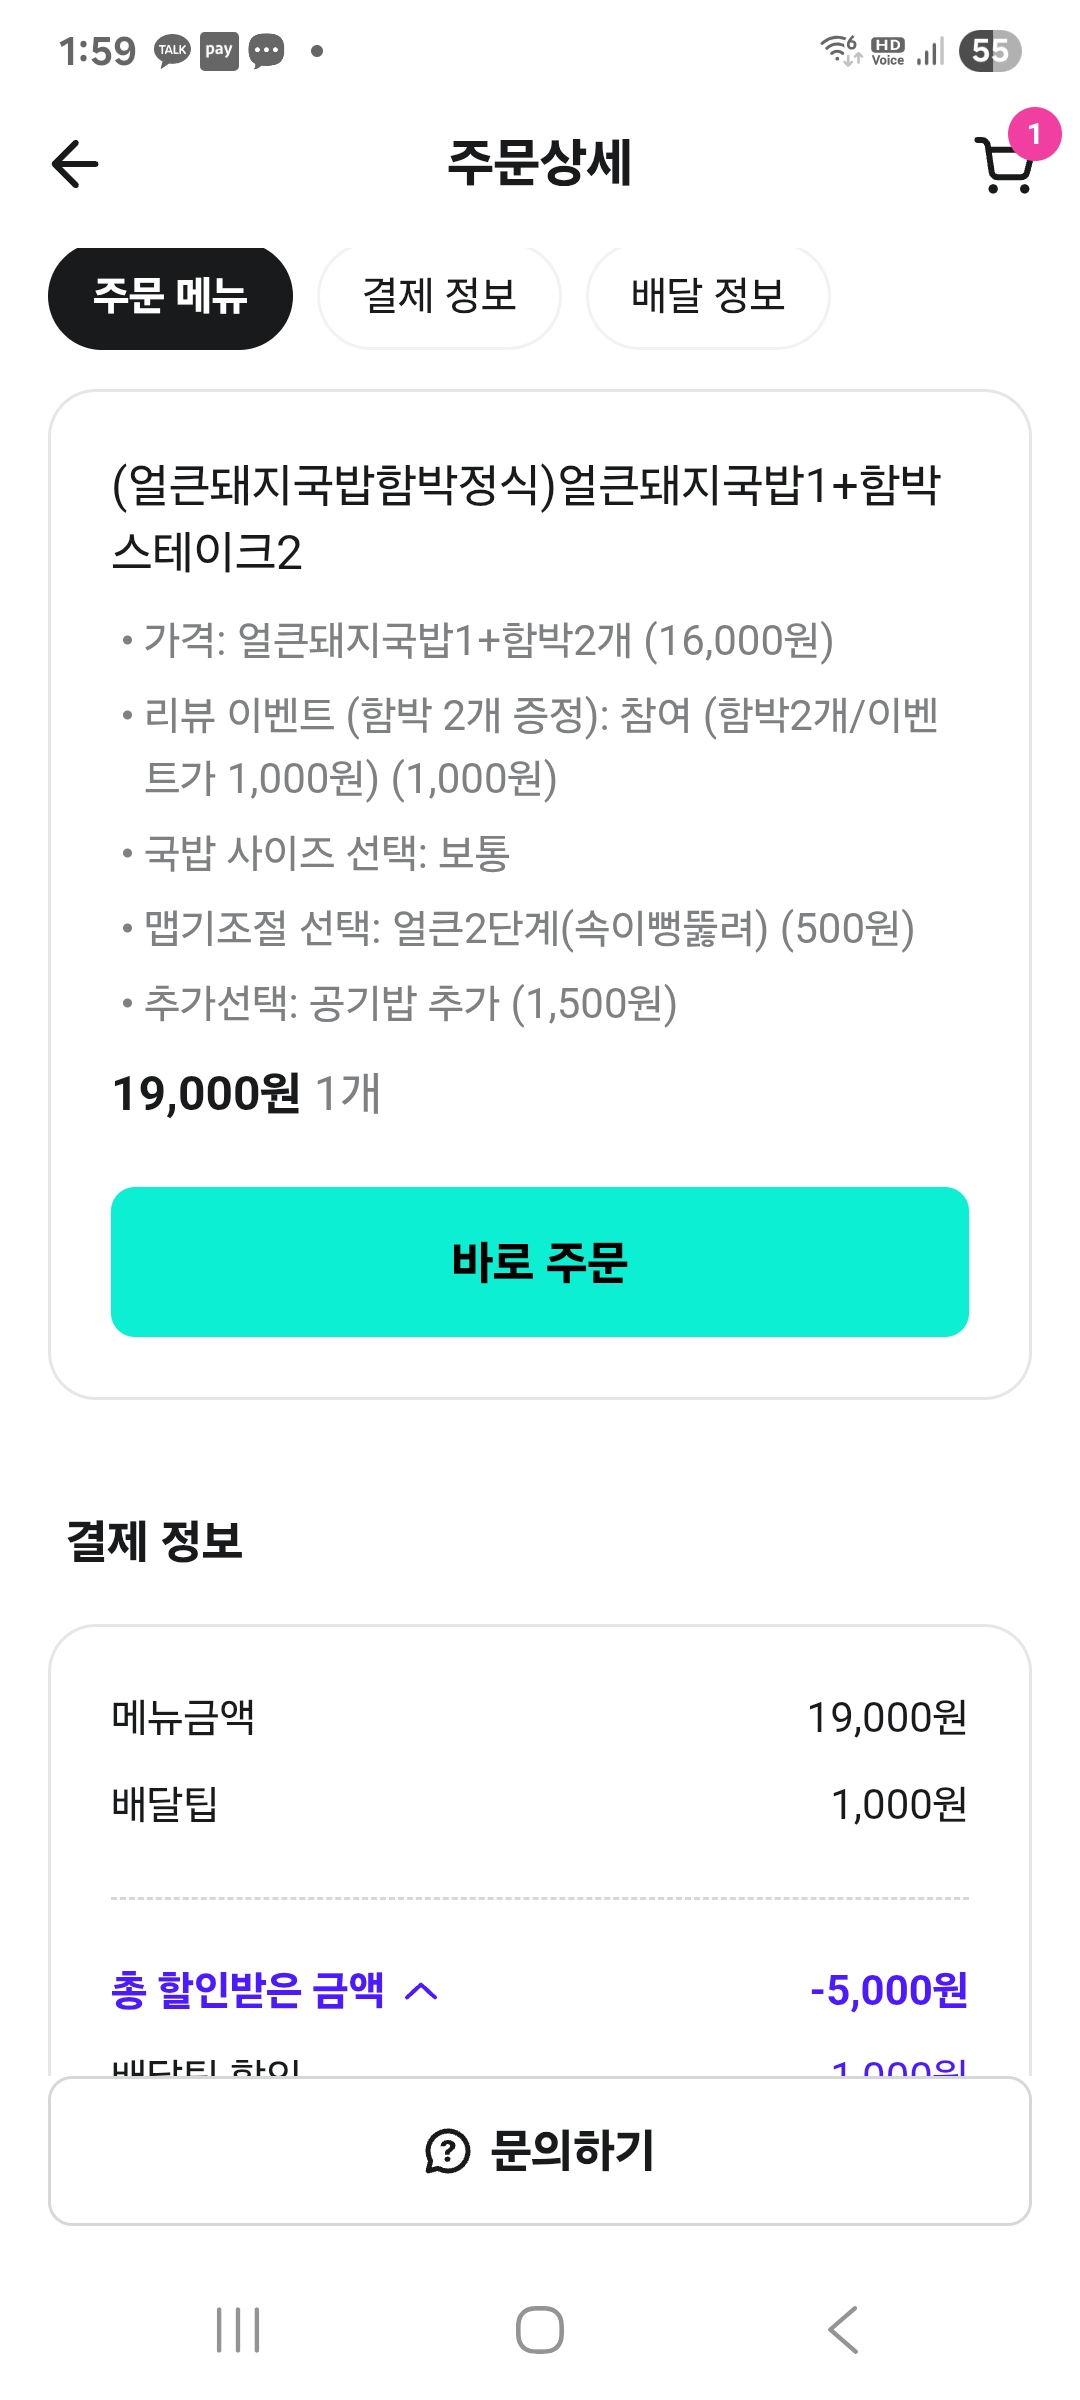Tap the -5,000원 discount amount
The image size is (1080, 2400).
[888, 1991]
